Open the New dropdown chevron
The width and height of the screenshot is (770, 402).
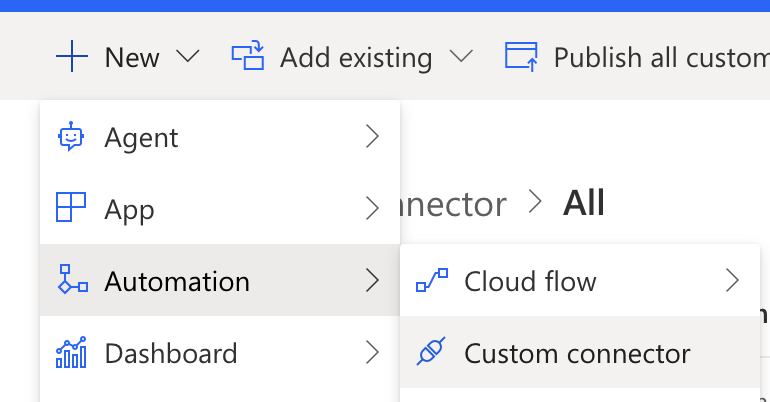(188, 56)
